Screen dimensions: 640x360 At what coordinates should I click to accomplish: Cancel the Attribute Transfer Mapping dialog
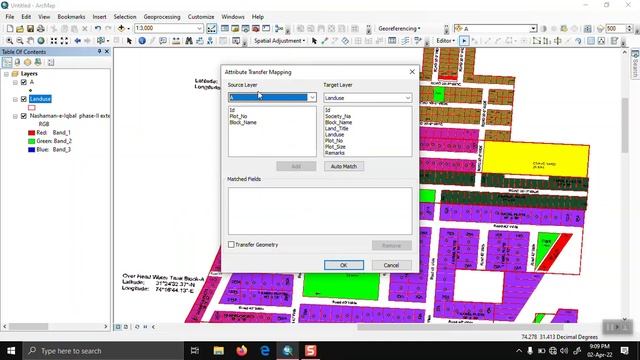point(391,265)
